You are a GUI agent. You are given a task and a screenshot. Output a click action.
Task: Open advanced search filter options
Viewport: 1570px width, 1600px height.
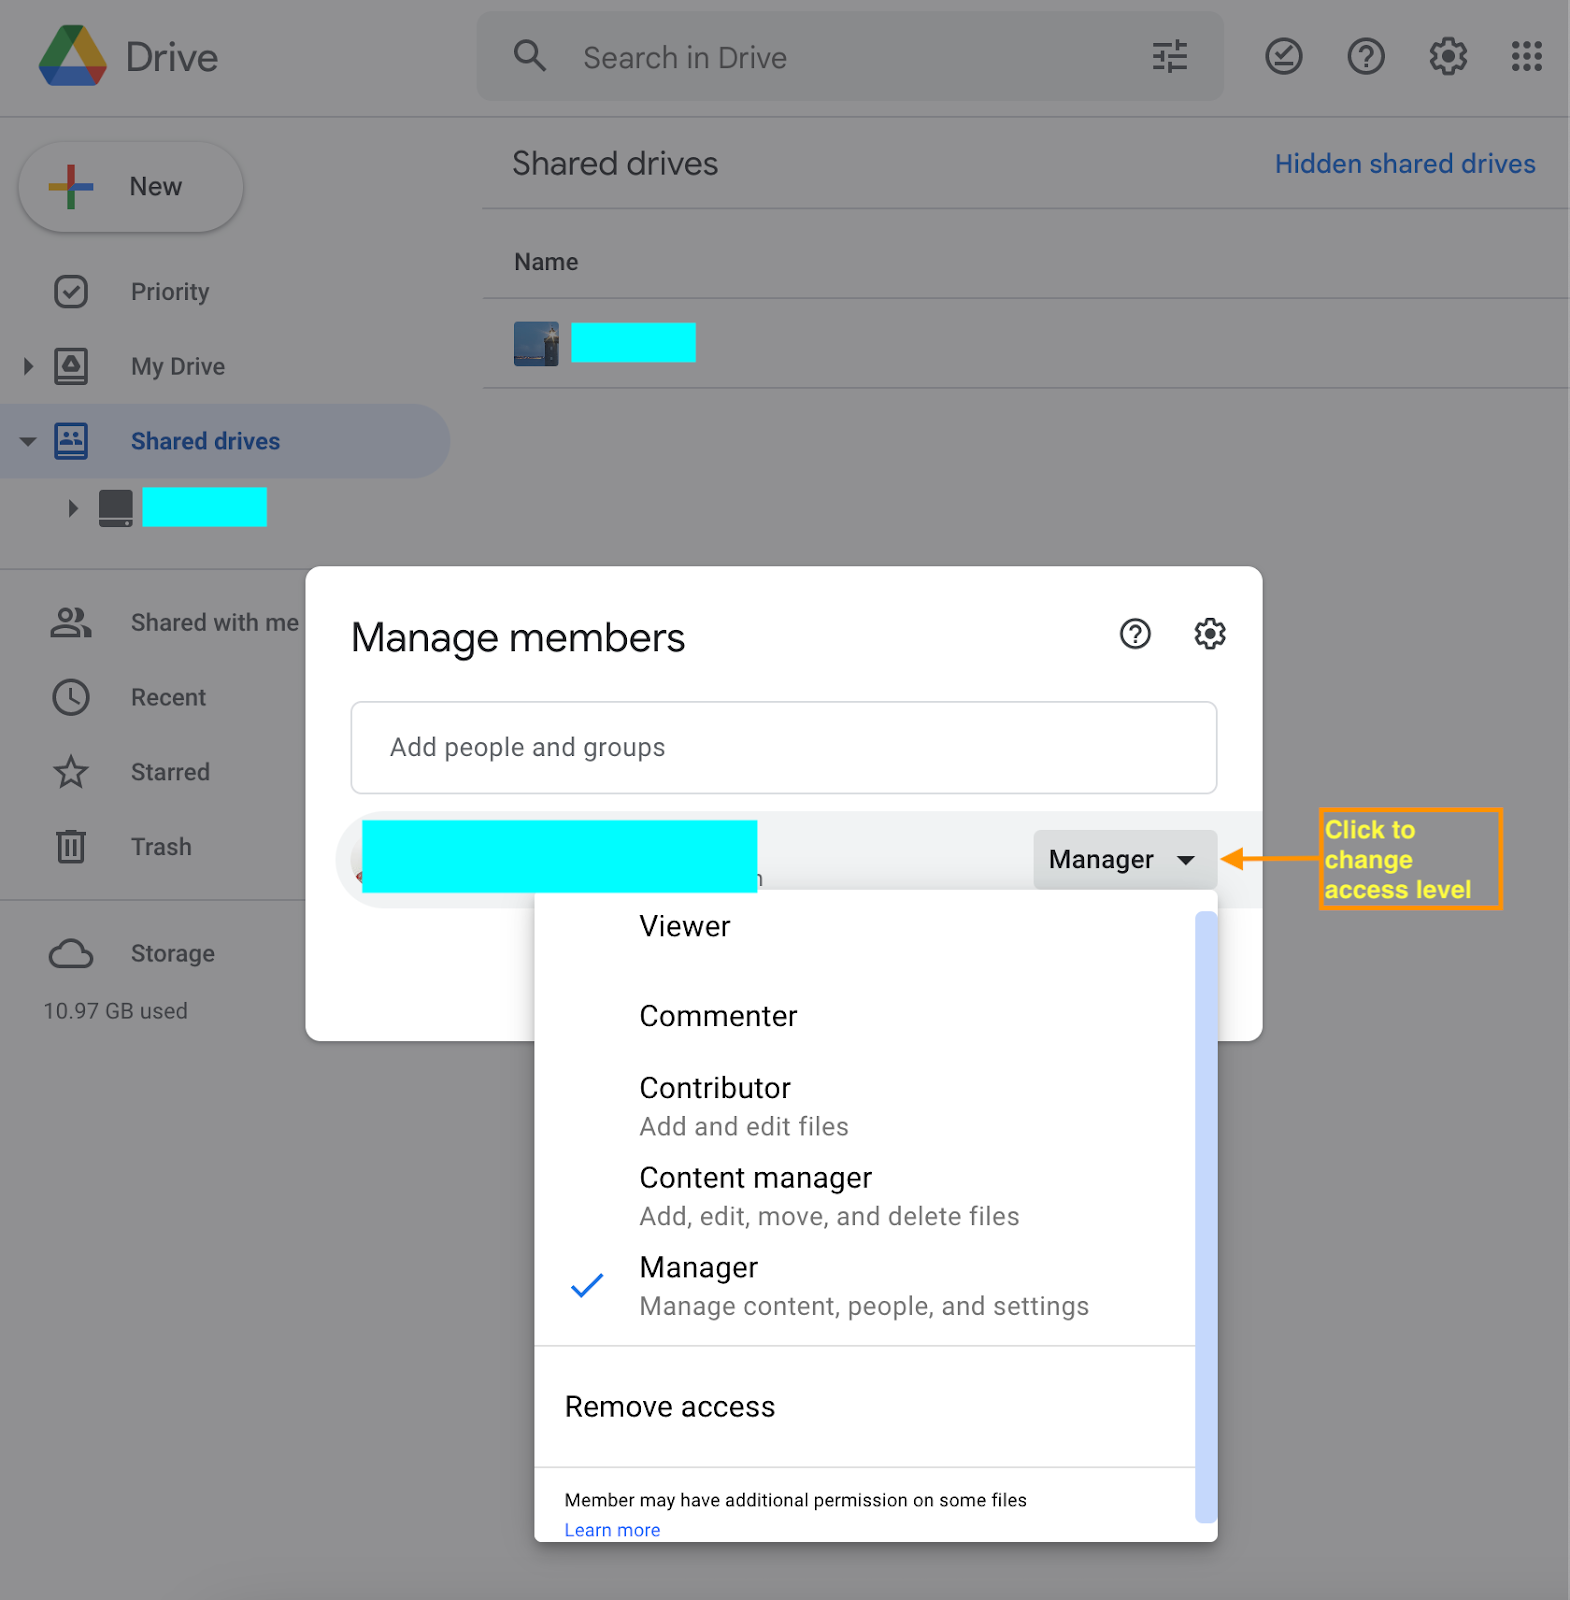pos(1169,57)
